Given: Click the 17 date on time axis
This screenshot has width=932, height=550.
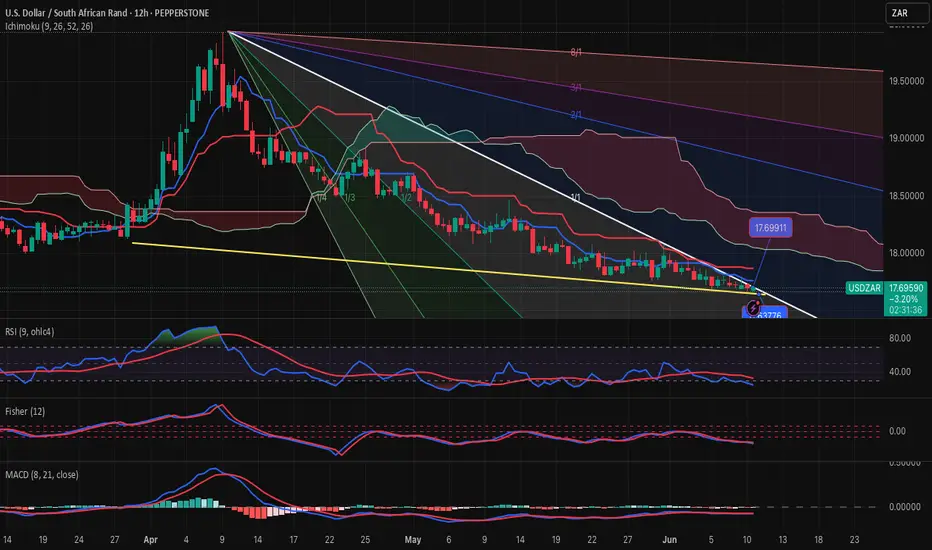Looking at the screenshot, I should click(294, 540).
